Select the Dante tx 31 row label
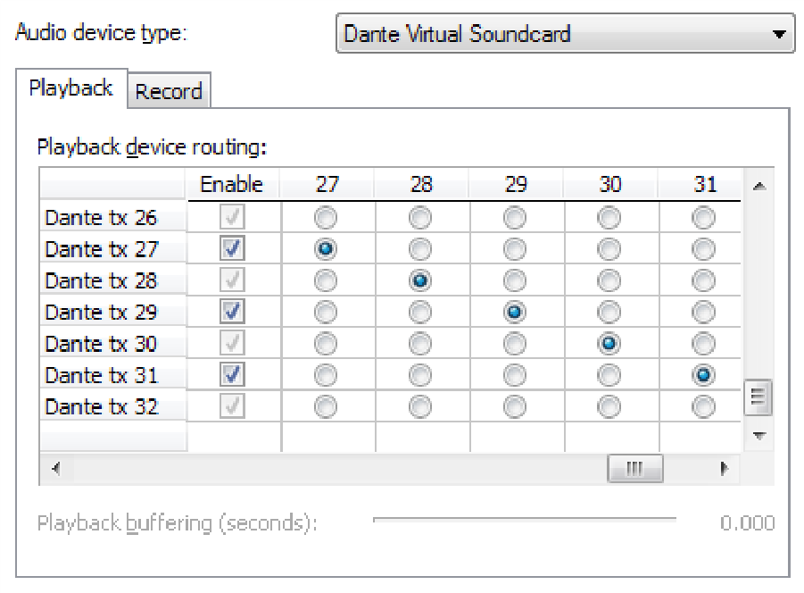This screenshot has width=804, height=593. [113, 375]
